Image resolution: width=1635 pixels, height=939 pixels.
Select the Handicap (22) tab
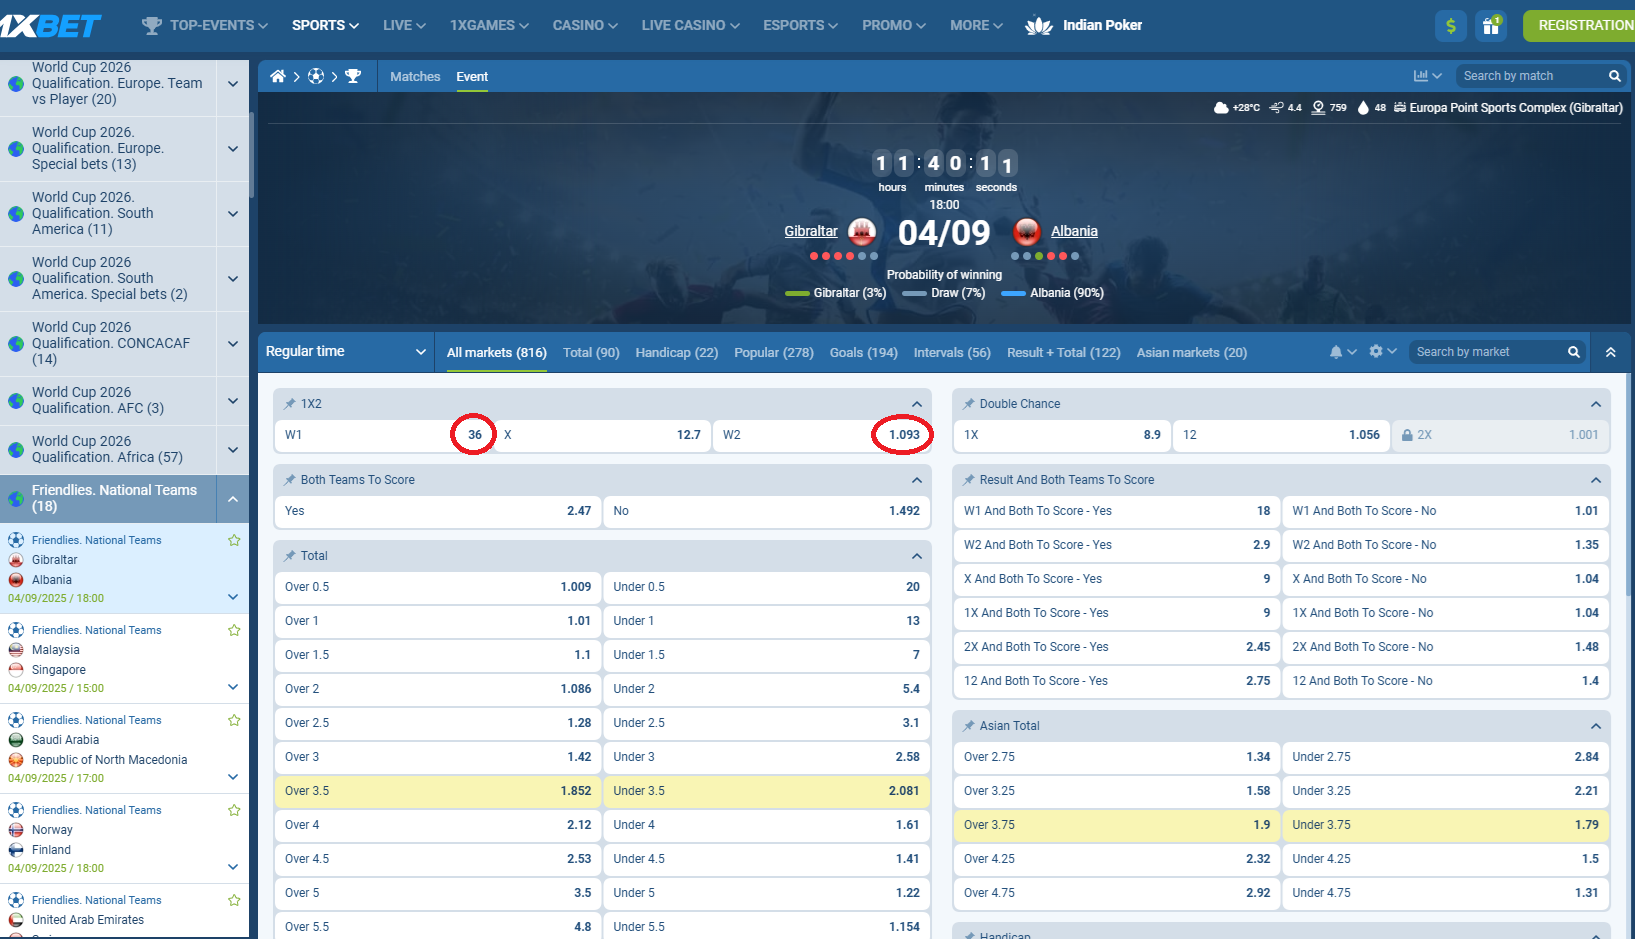pyautogui.click(x=677, y=352)
